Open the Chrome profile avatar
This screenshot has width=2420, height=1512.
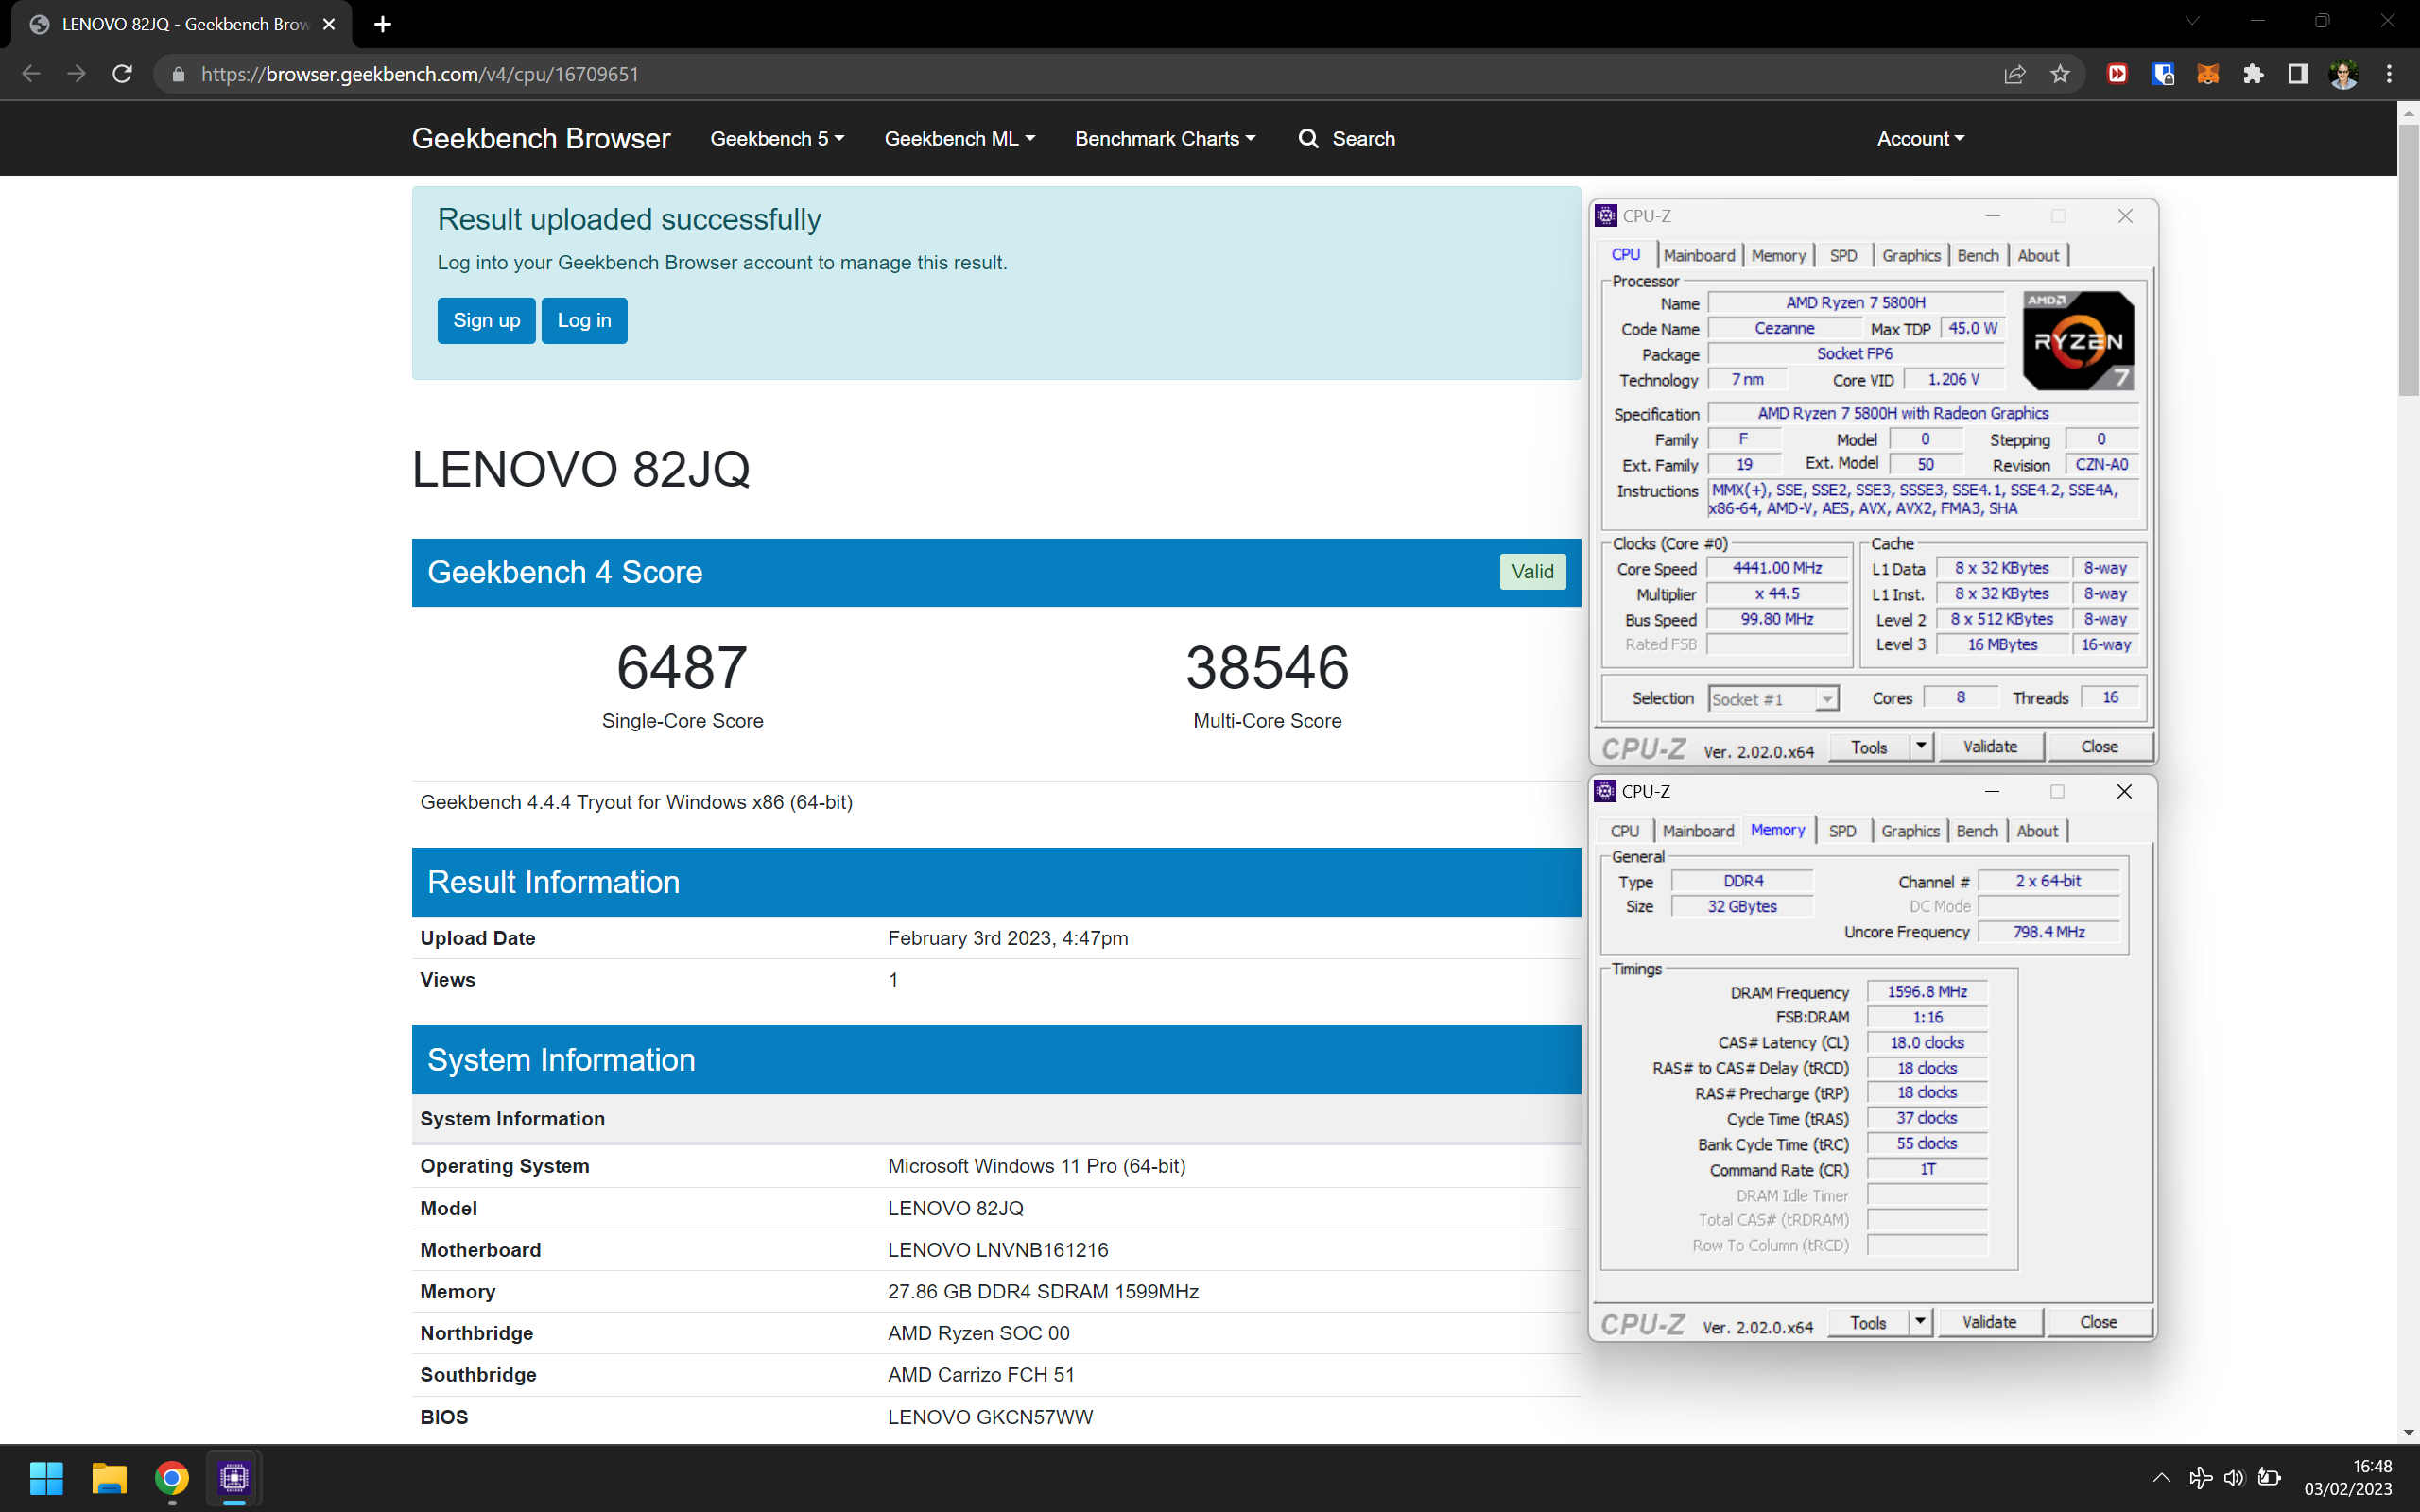(x=2344, y=74)
